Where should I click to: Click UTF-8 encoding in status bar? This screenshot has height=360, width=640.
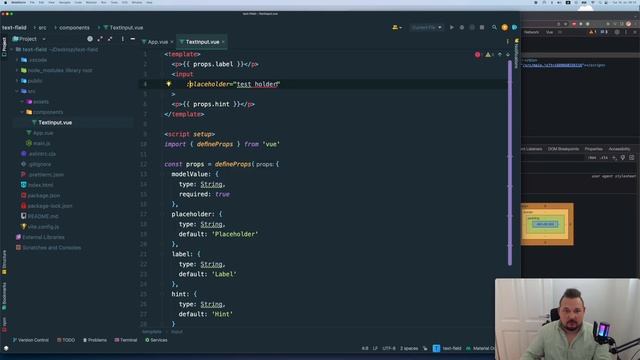(x=389, y=349)
